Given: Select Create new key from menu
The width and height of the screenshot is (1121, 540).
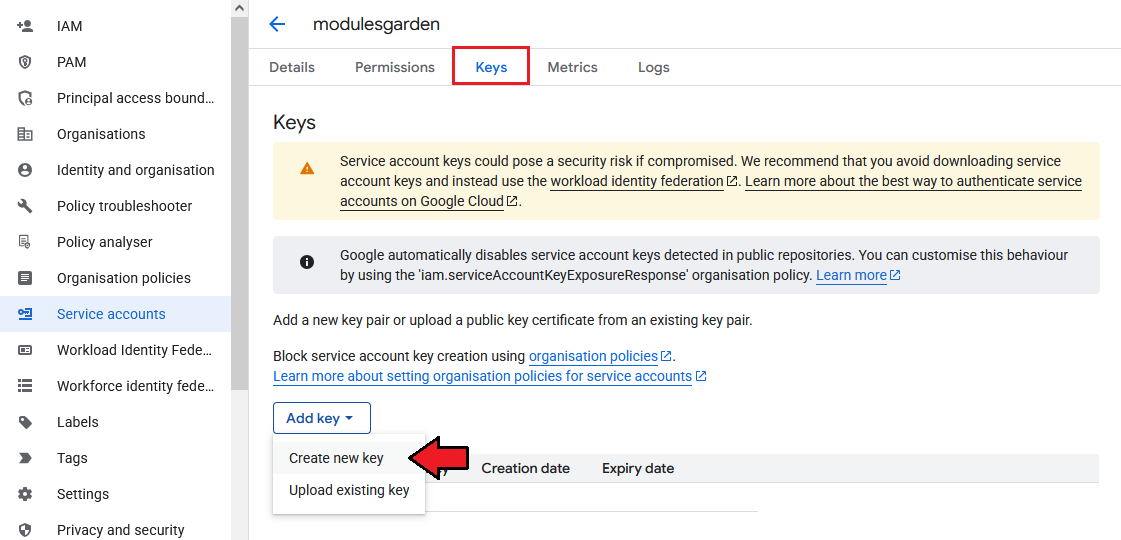Looking at the screenshot, I should [x=336, y=458].
